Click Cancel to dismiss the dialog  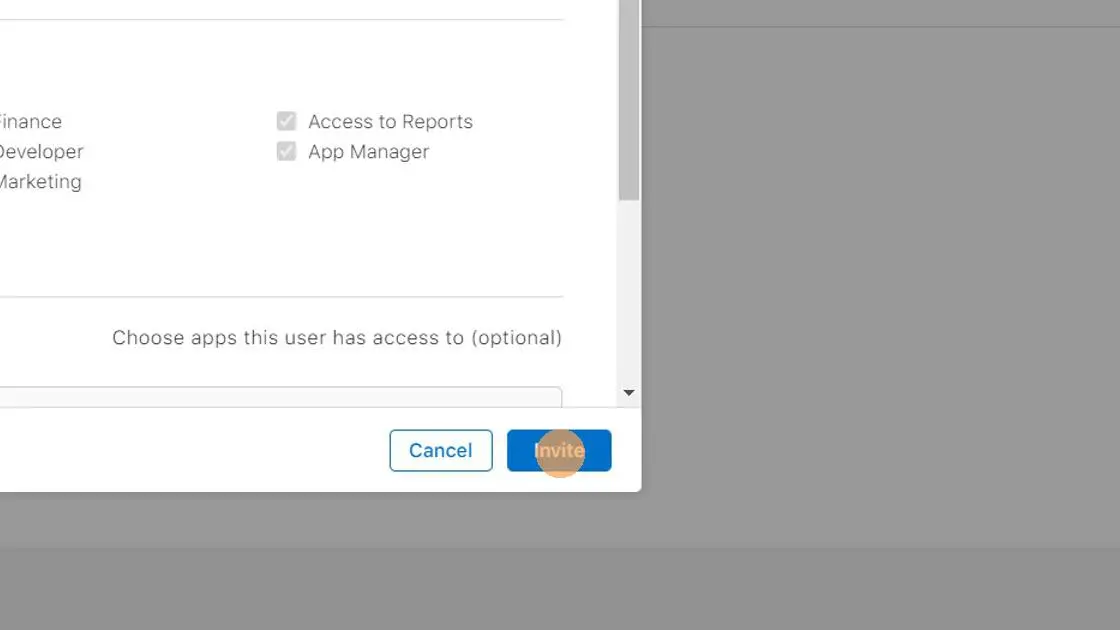(441, 450)
